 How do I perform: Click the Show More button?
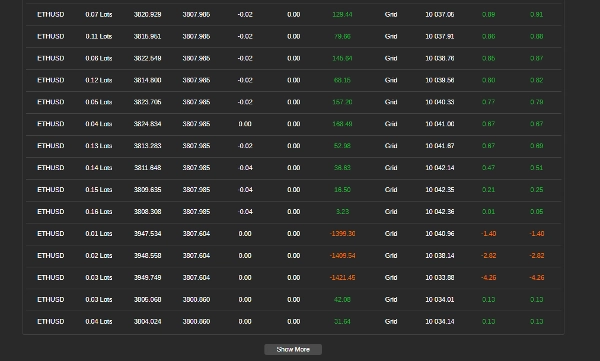click(293, 350)
